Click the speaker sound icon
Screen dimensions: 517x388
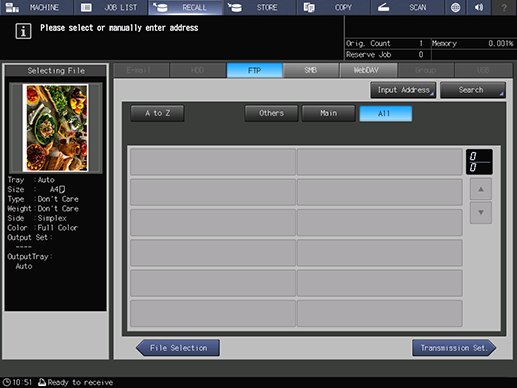tap(479, 7)
